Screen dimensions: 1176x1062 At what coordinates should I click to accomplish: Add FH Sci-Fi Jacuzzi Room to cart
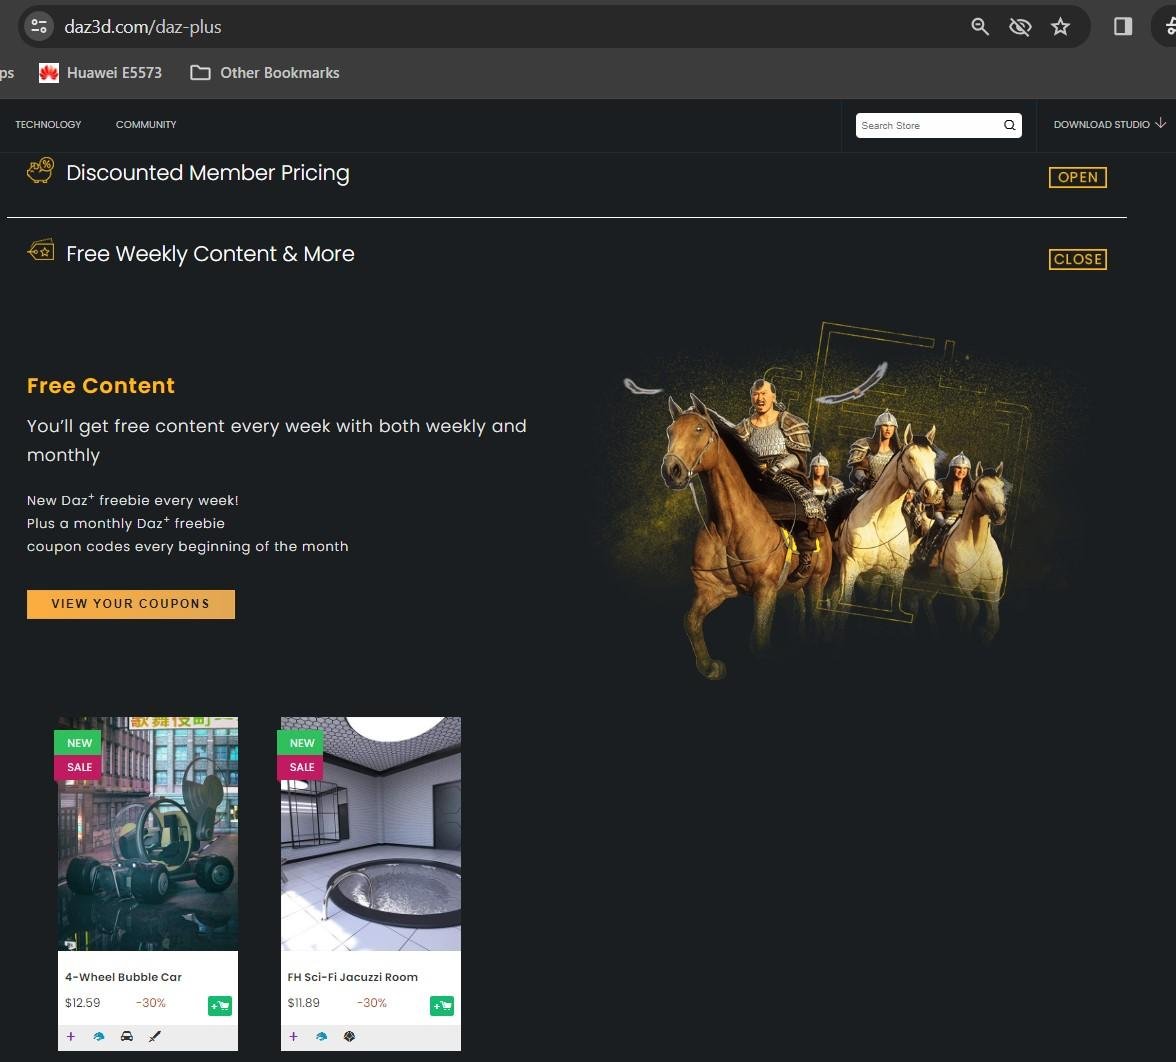(442, 1006)
